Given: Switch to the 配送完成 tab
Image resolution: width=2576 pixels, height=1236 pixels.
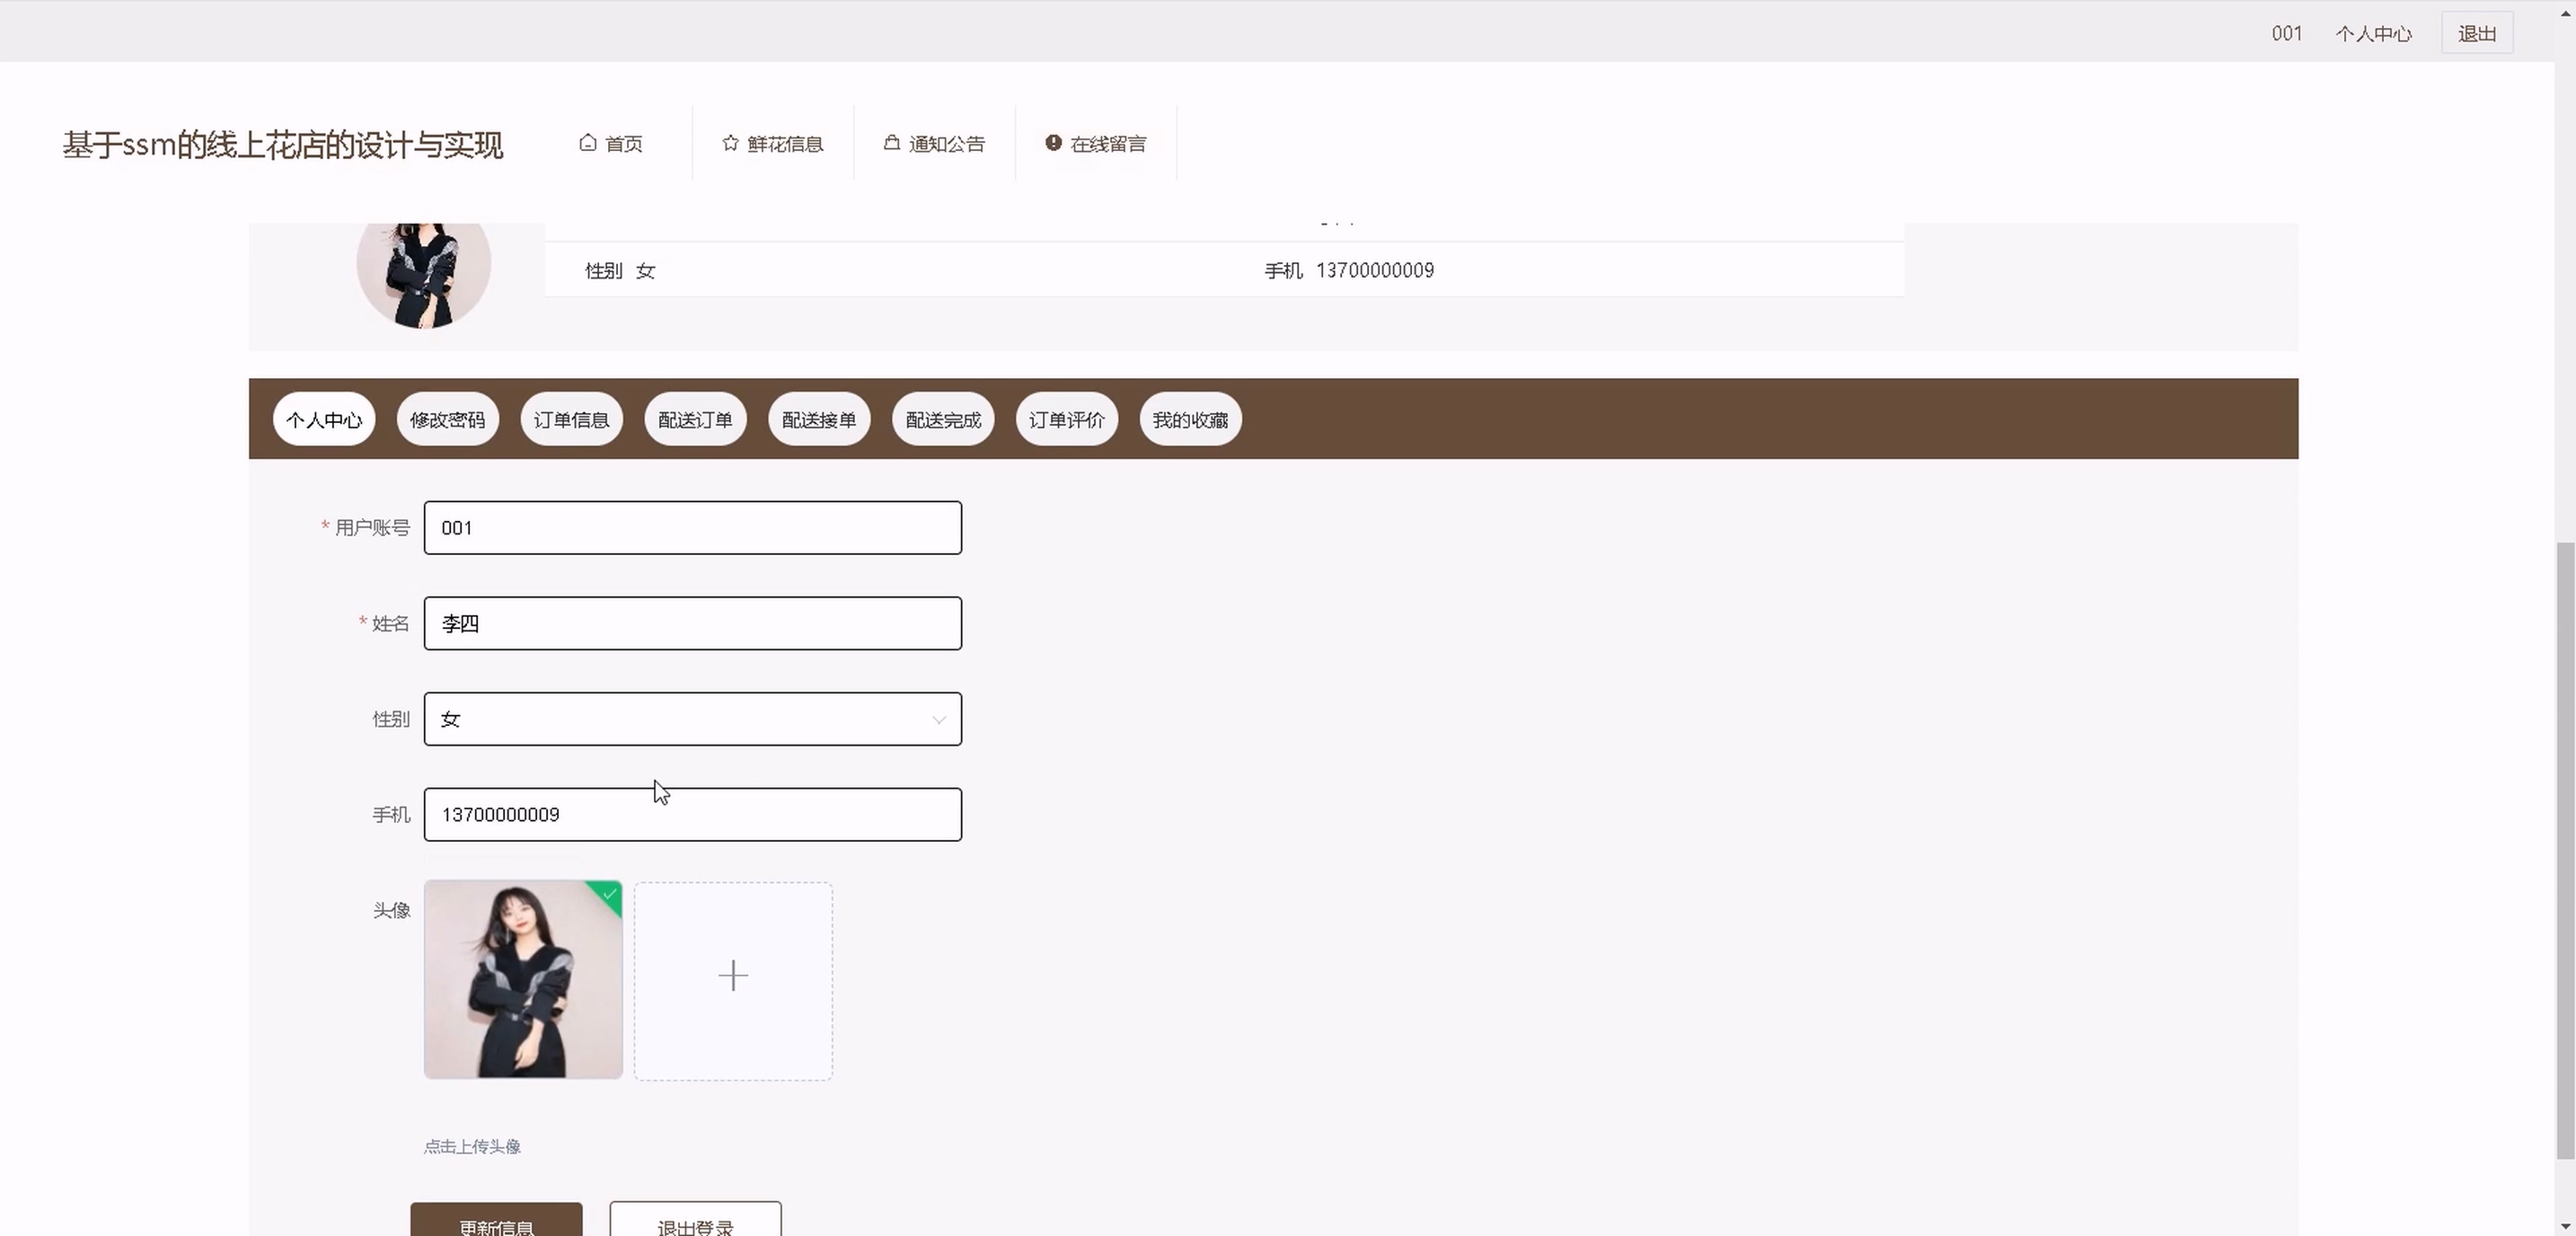Looking at the screenshot, I should point(943,420).
